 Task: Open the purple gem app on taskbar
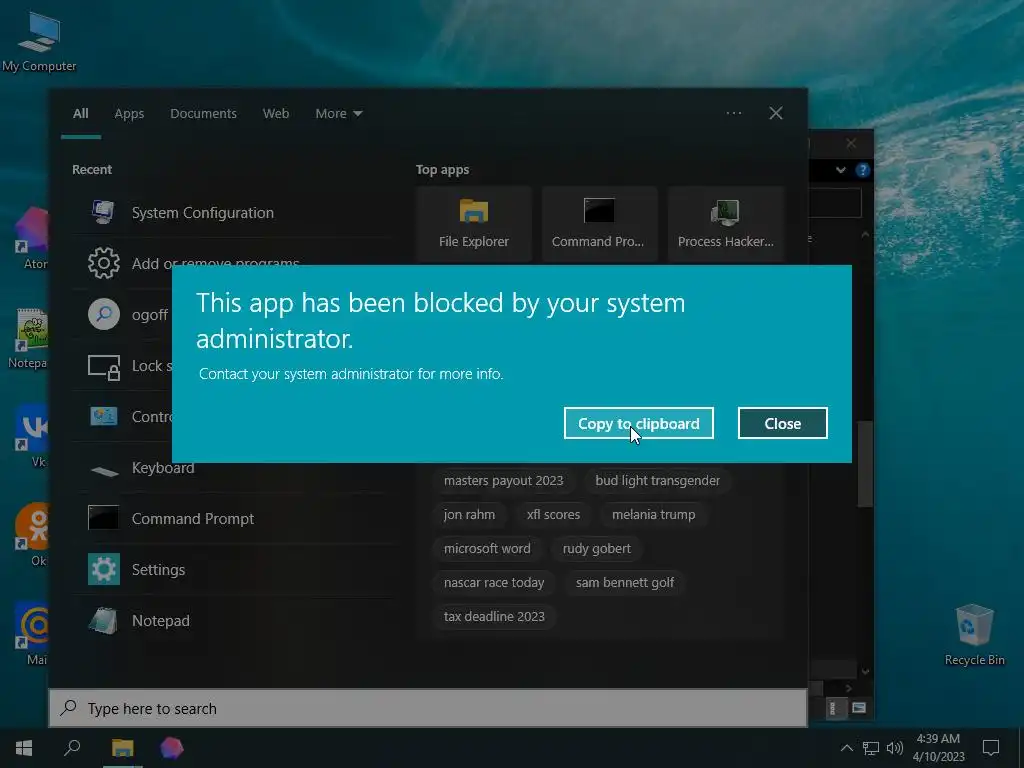click(172, 748)
